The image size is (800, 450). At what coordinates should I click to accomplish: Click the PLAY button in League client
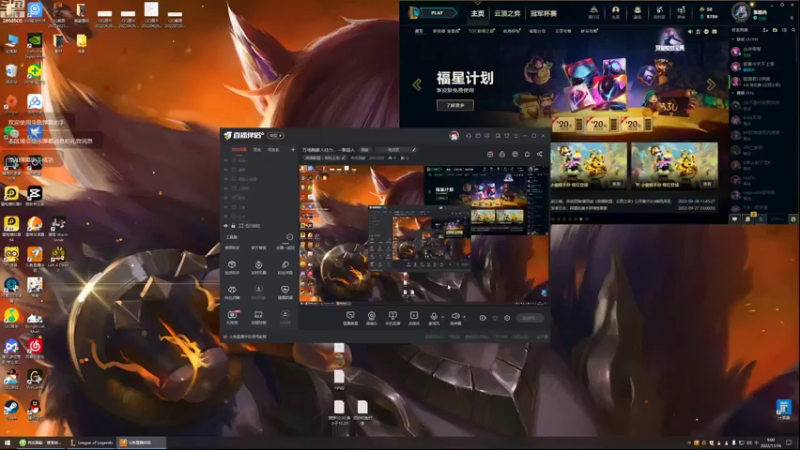437,13
